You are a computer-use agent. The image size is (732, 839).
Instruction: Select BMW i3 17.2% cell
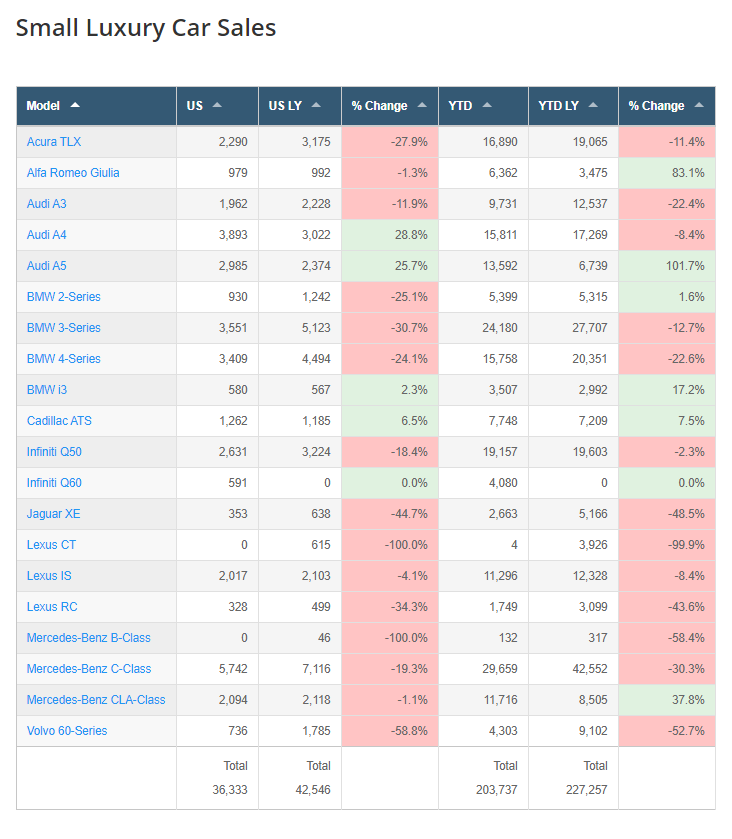(x=667, y=390)
